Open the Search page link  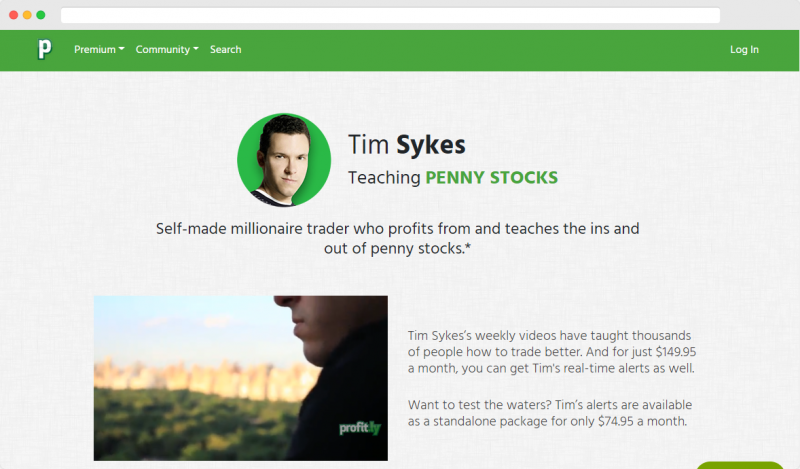pyautogui.click(x=226, y=50)
